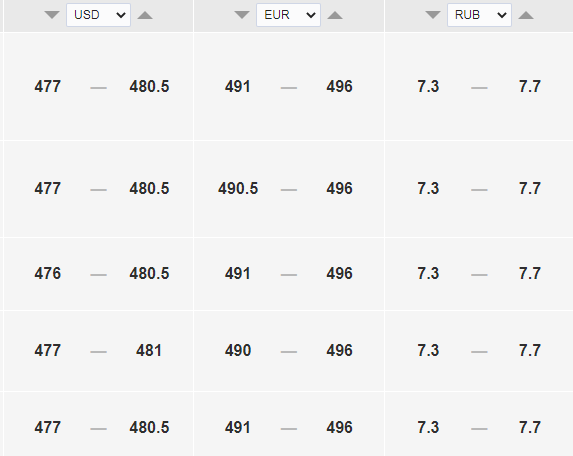The height and width of the screenshot is (456, 573).
Task: Select the 490.5 EUR buy rate
Action: pyautogui.click(x=238, y=189)
